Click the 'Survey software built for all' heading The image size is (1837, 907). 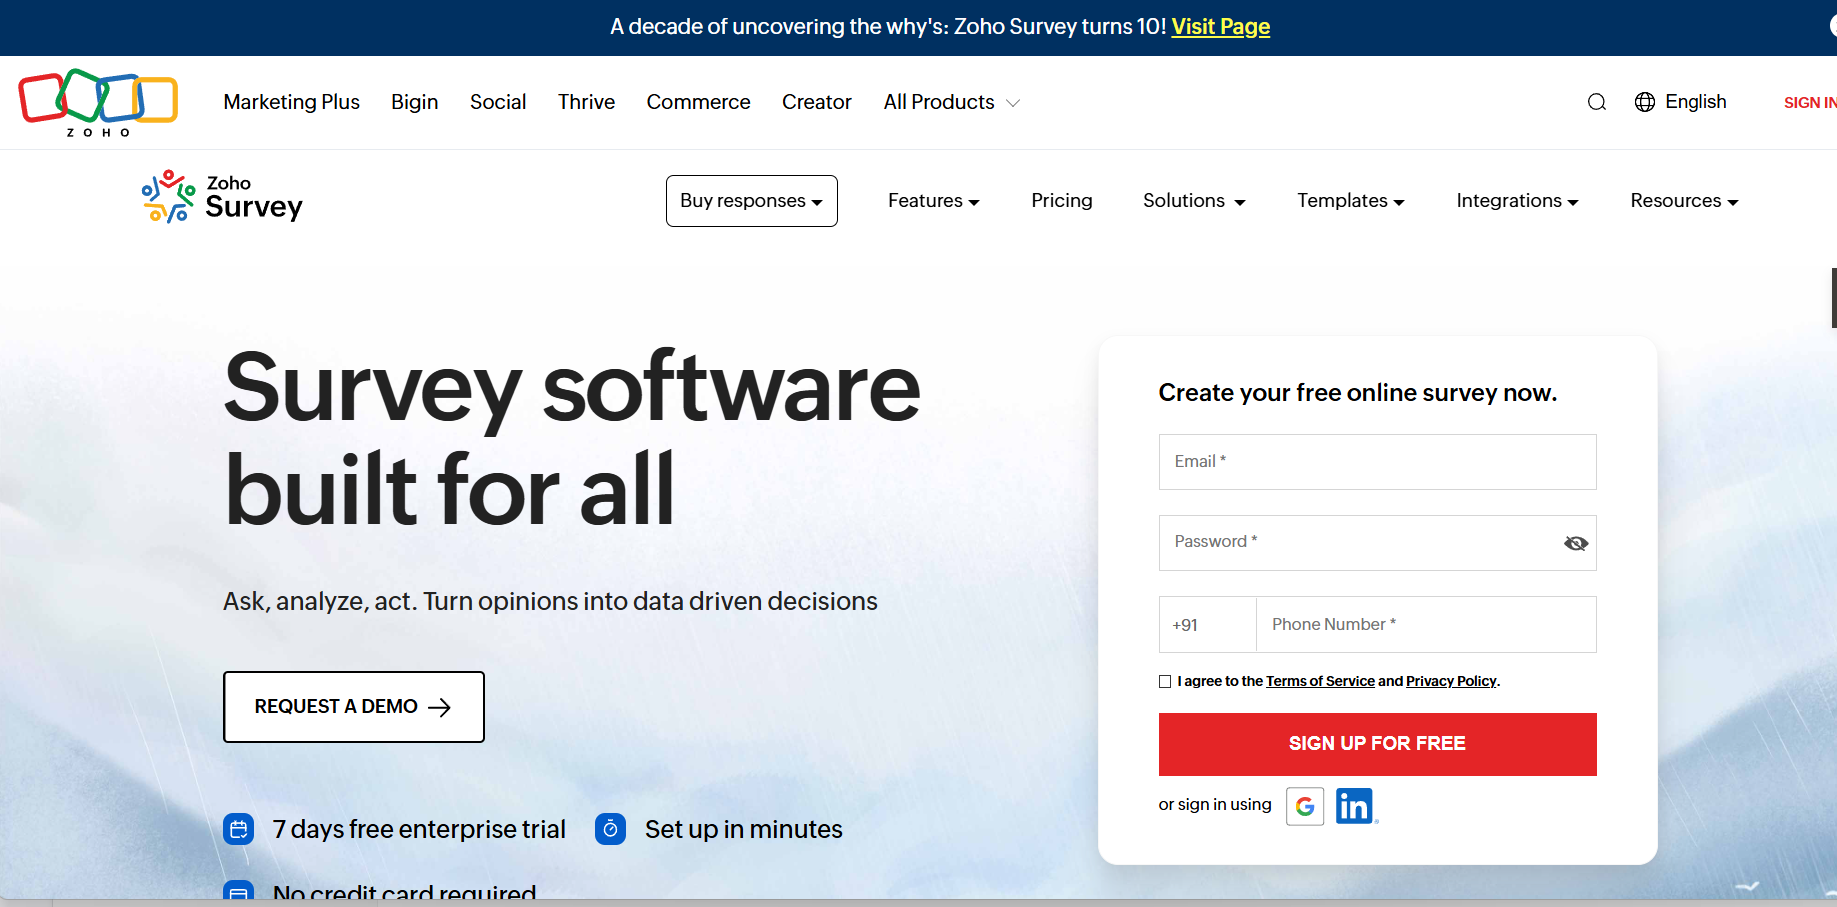click(571, 438)
